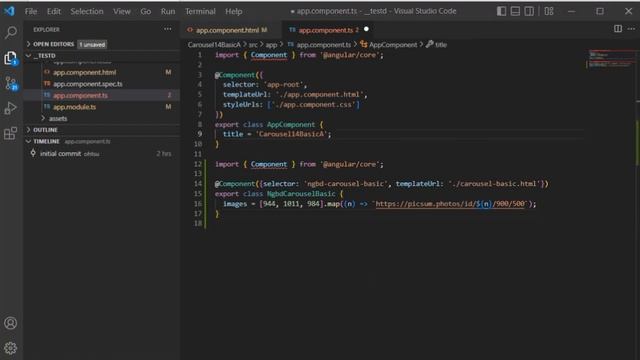Open the Go menu
The width and height of the screenshot is (640, 360).
[x=146, y=11]
